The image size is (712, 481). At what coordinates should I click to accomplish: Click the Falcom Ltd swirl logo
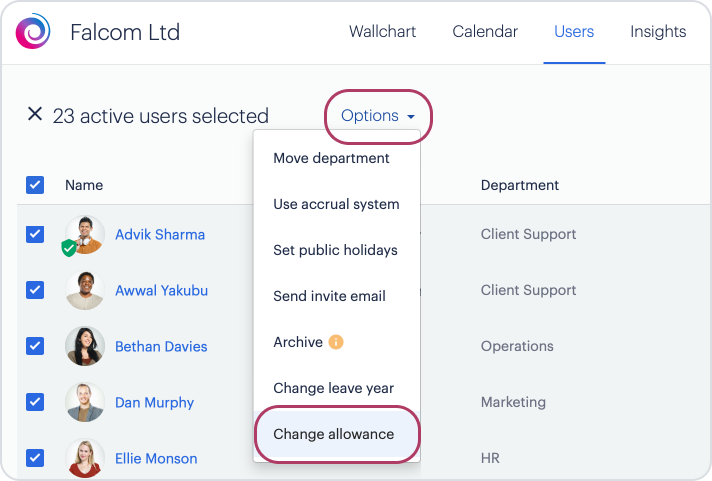33,31
